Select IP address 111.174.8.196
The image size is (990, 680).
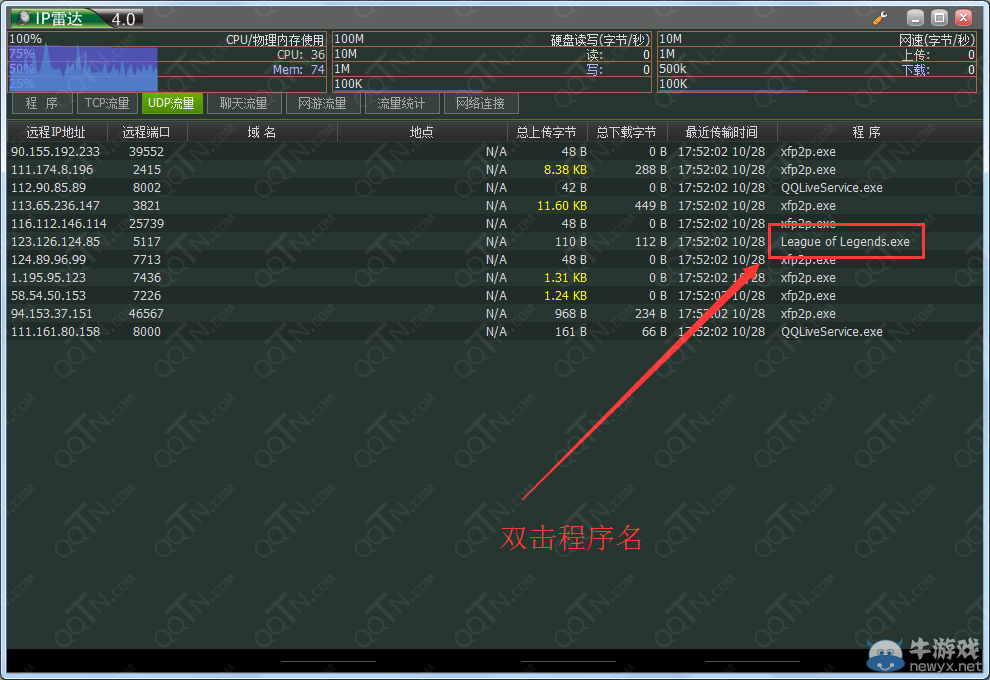pyautogui.click(x=52, y=170)
